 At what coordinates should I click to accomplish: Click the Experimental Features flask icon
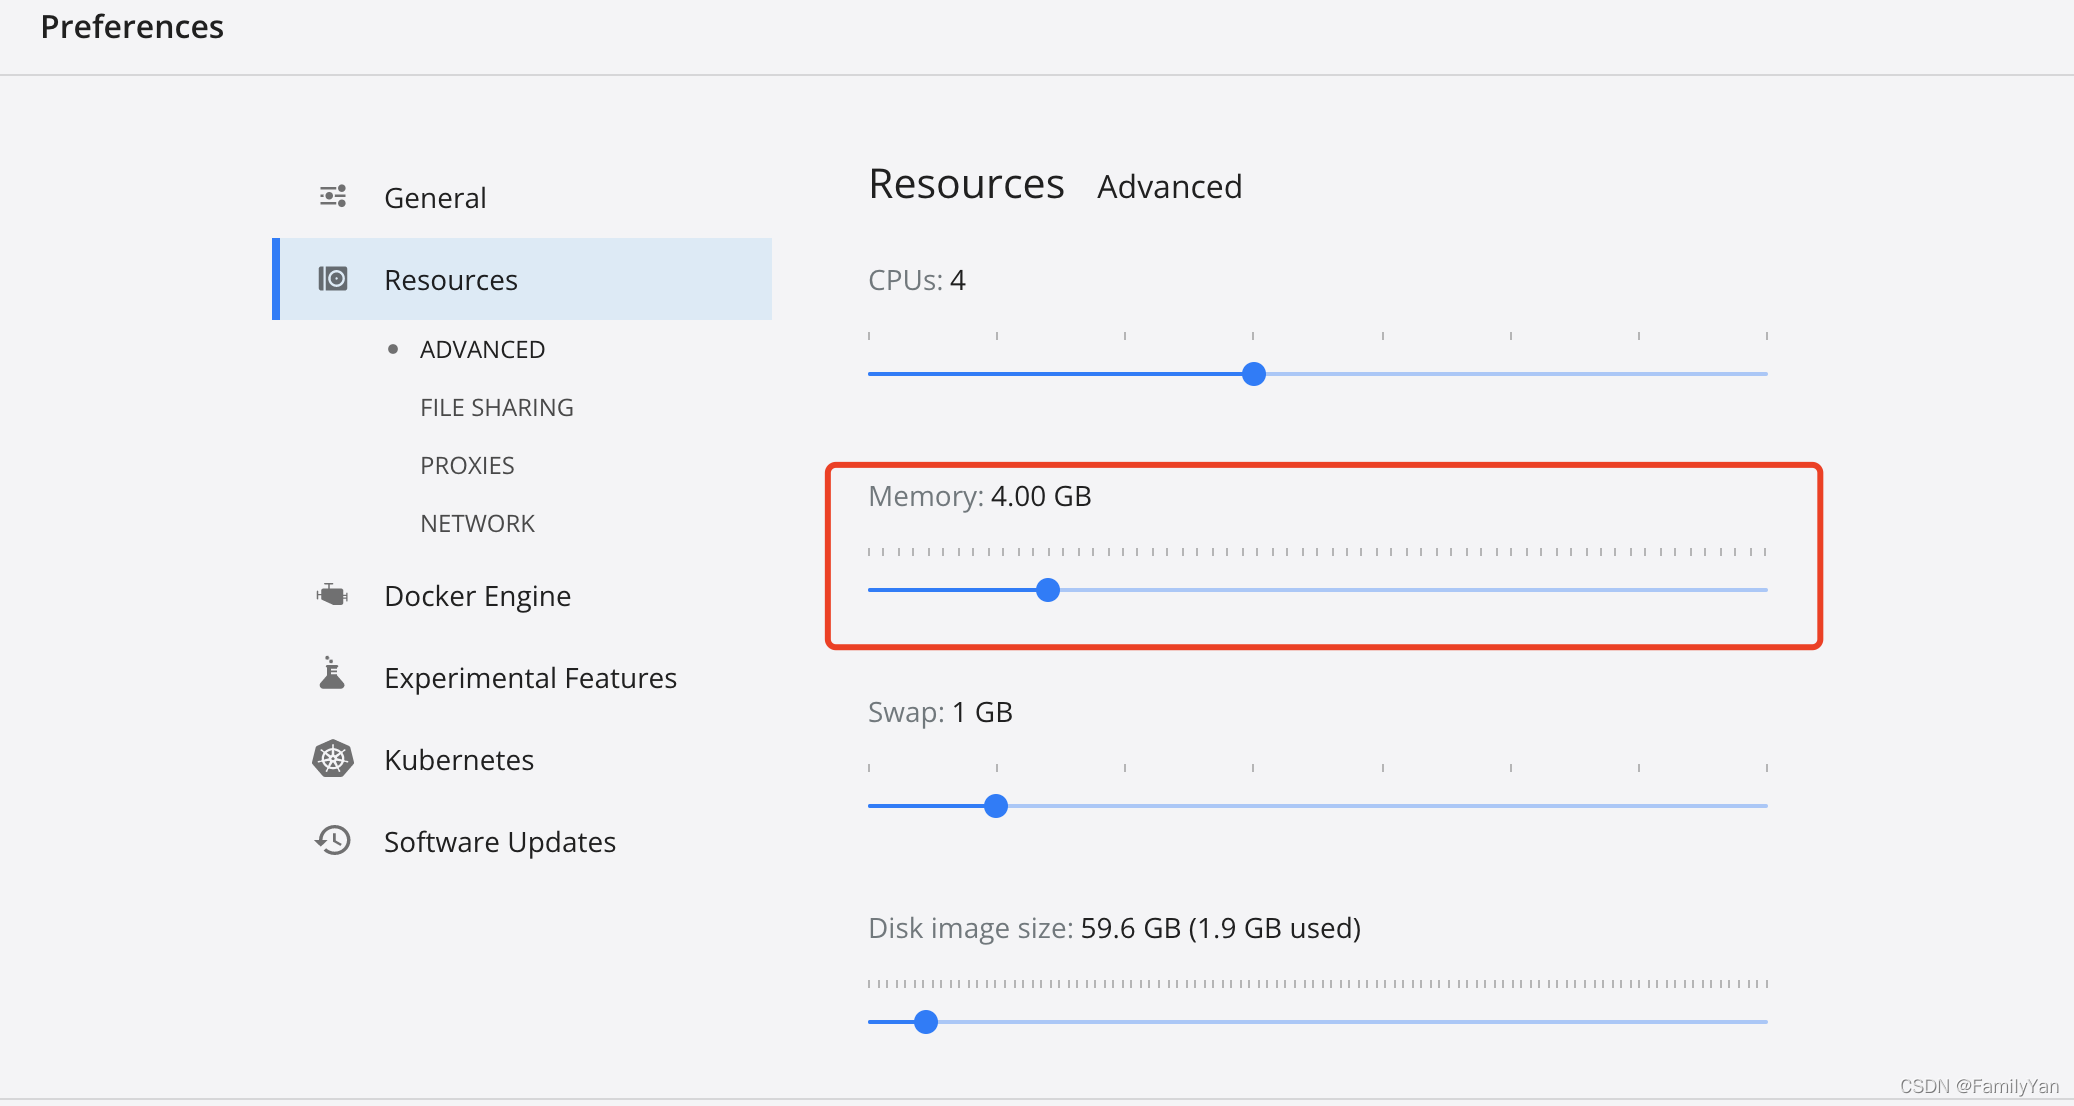(332, 675)
